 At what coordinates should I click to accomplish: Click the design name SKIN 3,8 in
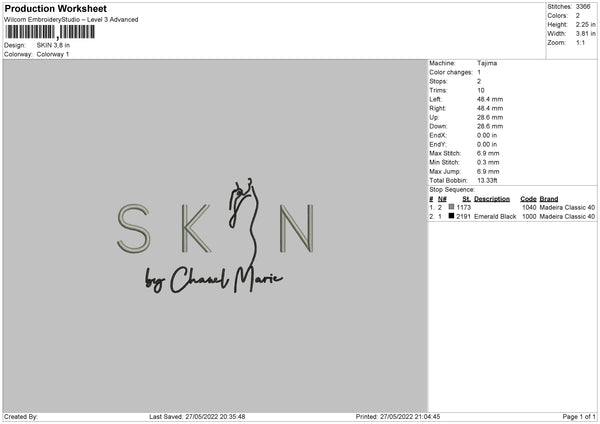click(53, 45)
